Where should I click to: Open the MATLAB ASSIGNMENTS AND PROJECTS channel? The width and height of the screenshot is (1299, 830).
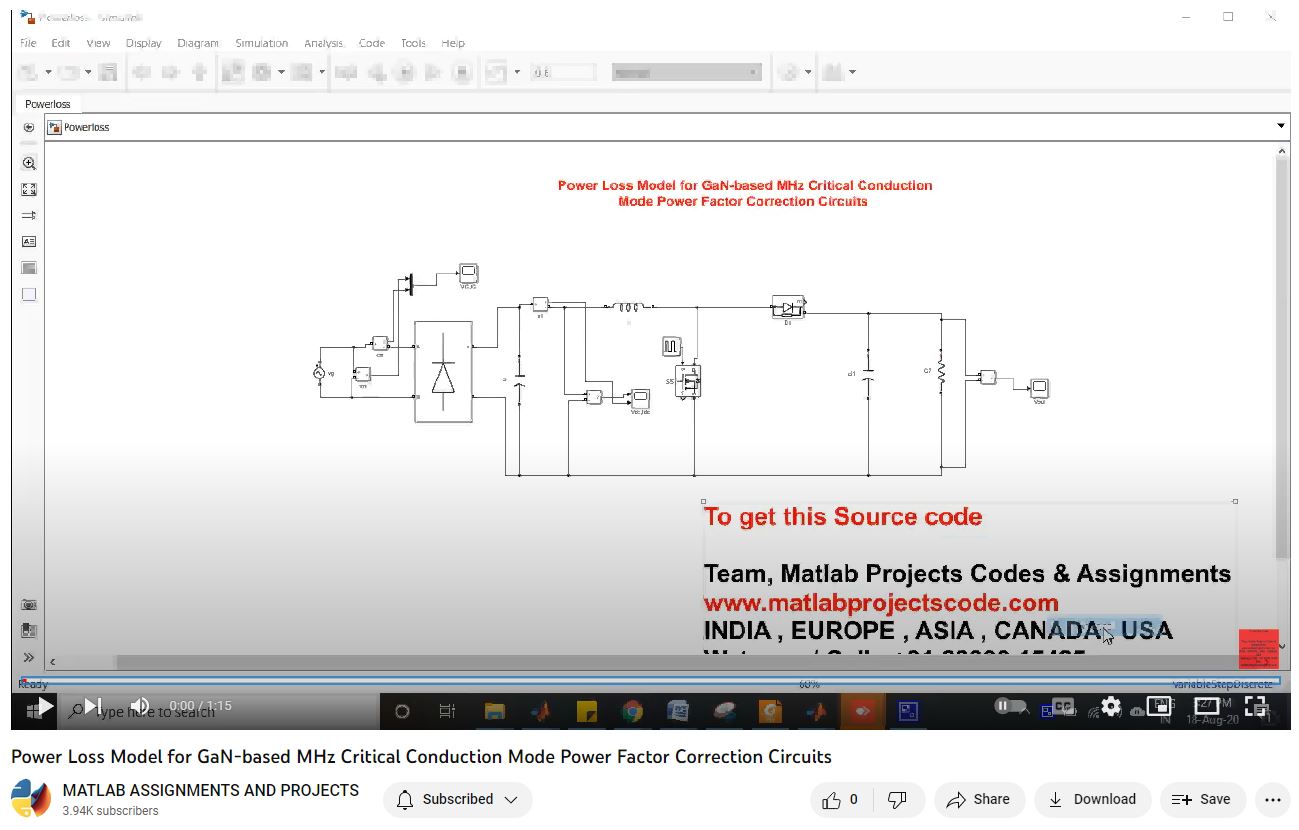point(210,790)
